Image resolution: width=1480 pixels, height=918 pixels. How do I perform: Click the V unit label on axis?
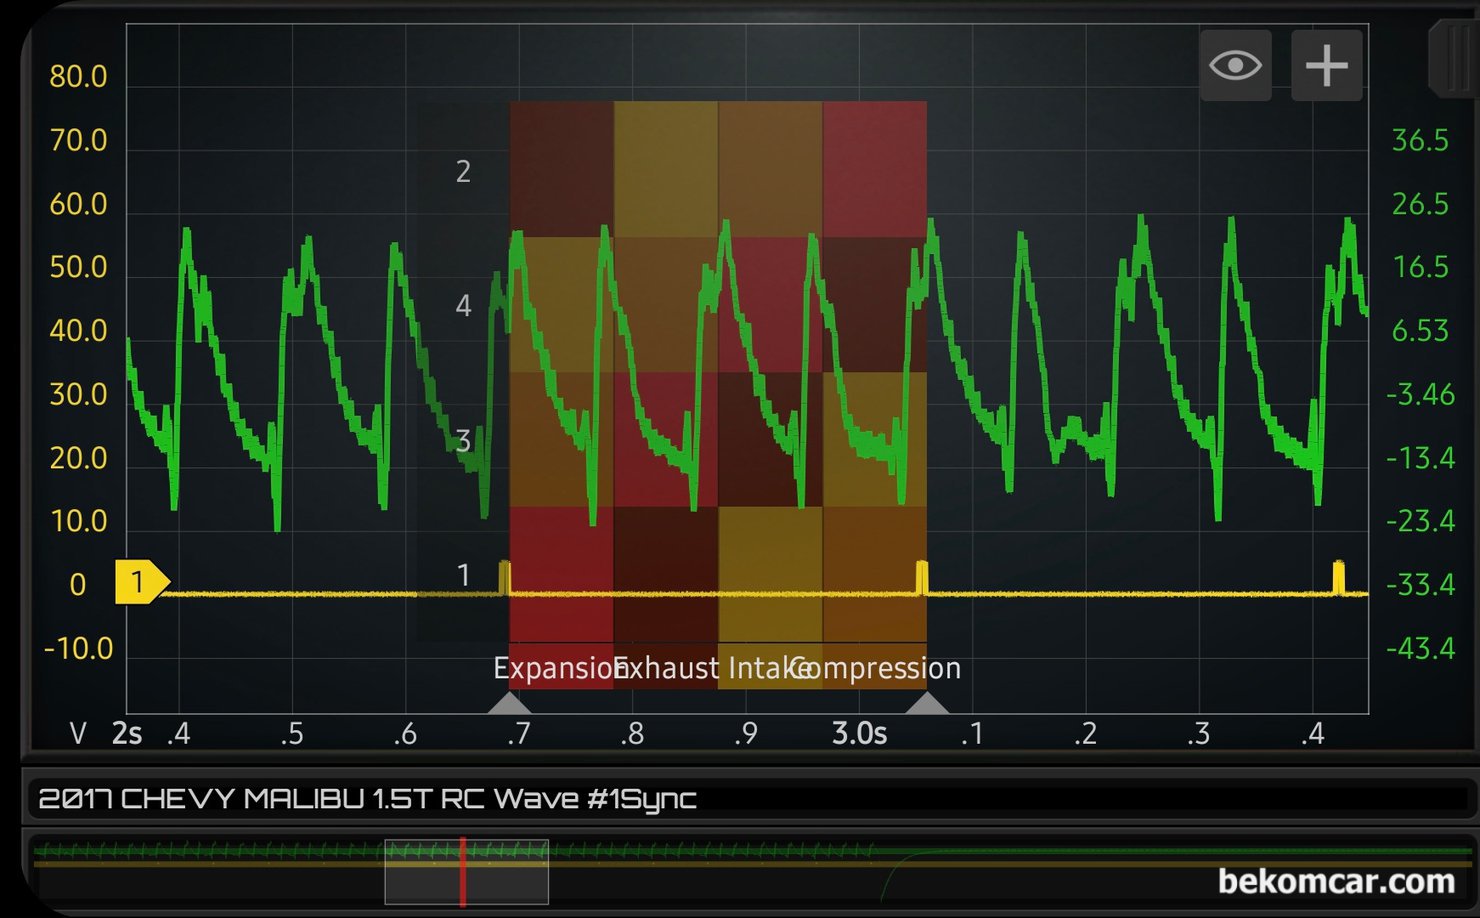(x=78, y=735)
